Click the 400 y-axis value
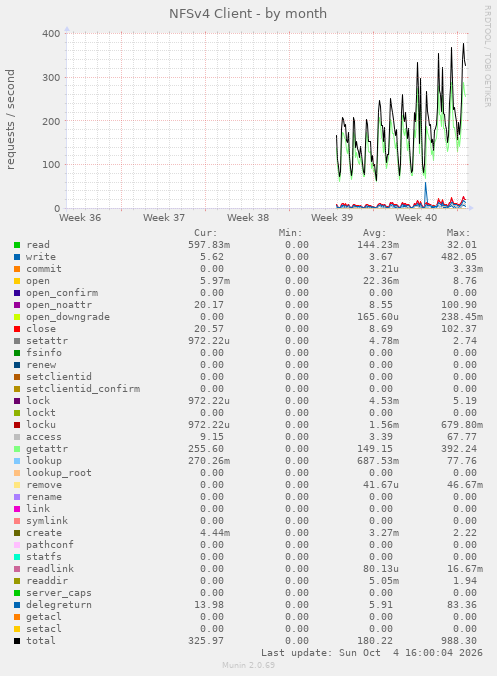Viewport: 497px width, 676px height. tap(51, 34)
